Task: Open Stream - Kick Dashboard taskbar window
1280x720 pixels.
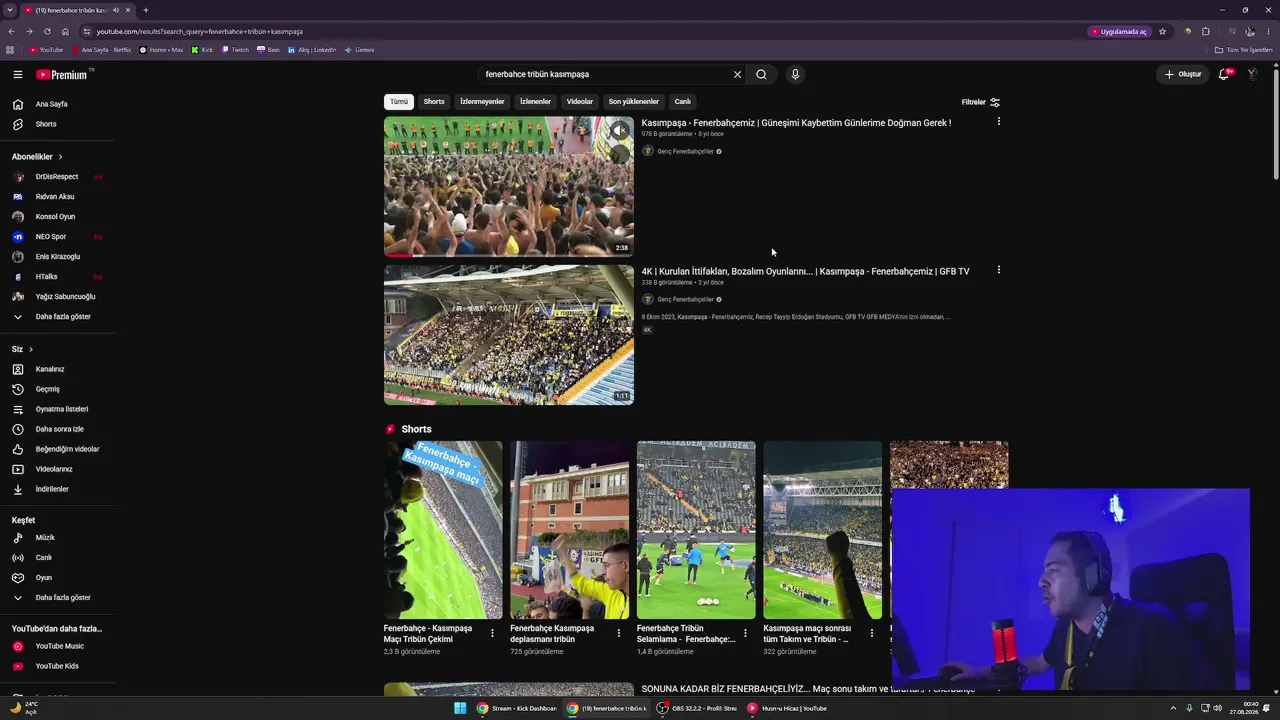Action: tap(517, 708)
